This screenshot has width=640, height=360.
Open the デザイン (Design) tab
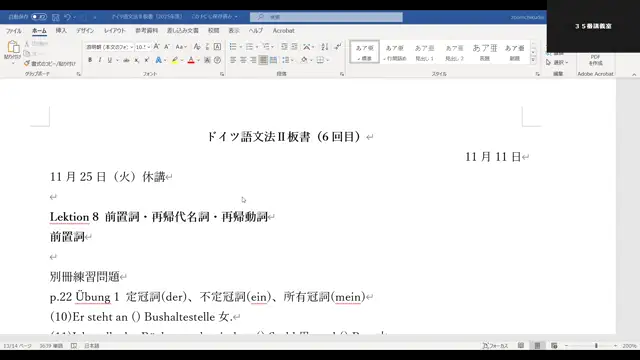[x=85, y=31]
